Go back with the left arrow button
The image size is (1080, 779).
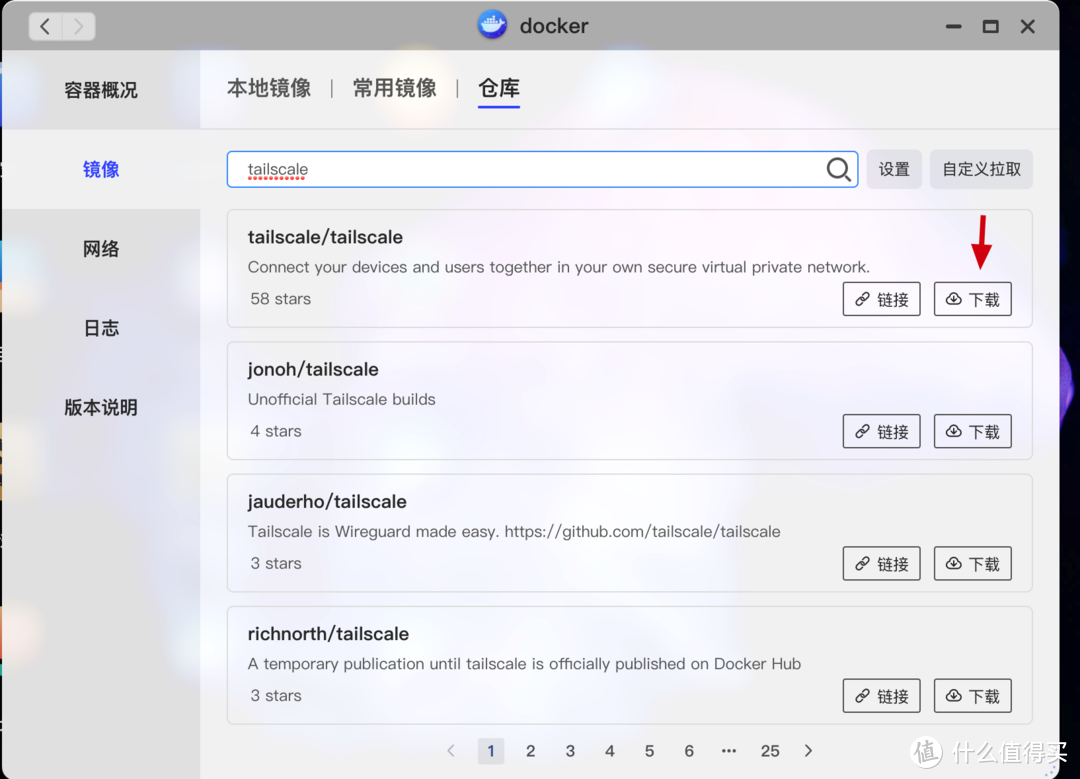point(45,27)
